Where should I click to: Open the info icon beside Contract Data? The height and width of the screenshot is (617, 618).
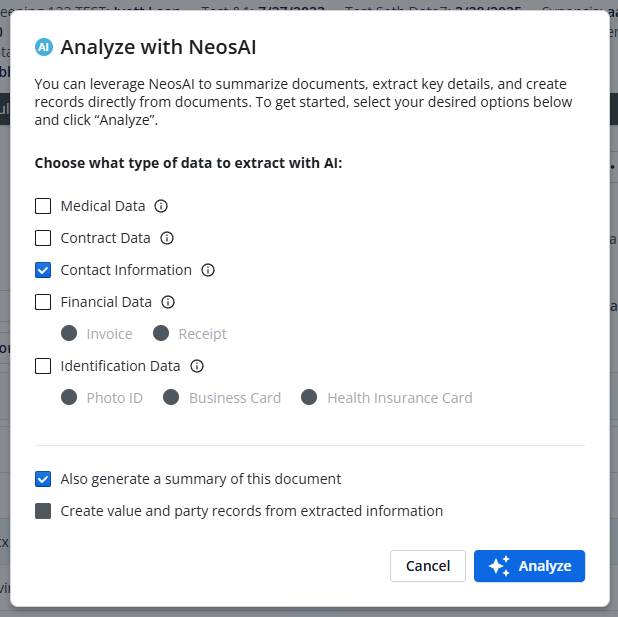tap(167, 238)
